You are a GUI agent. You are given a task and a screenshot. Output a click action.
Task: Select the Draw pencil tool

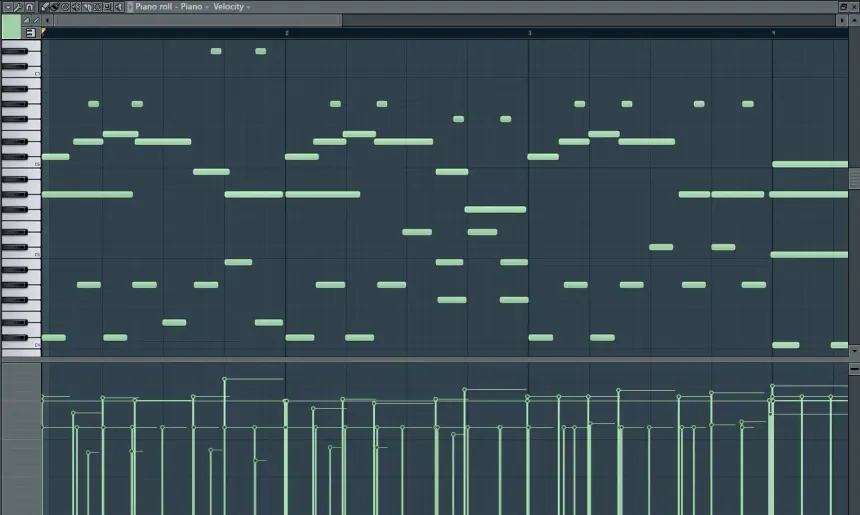coord(45,7)
